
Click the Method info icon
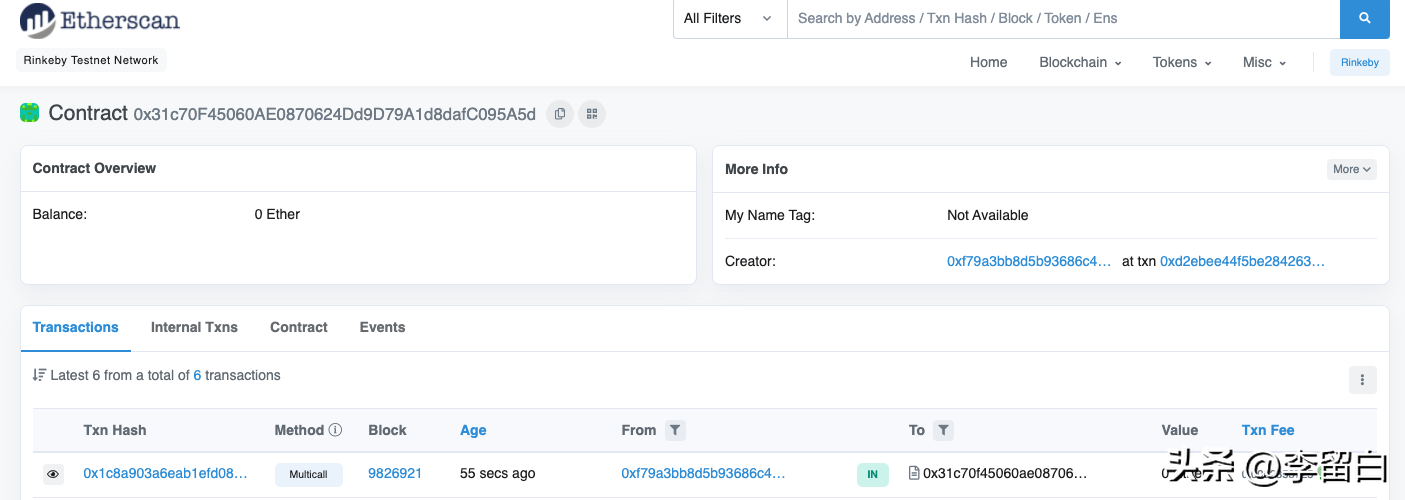(x=335, y=430)
